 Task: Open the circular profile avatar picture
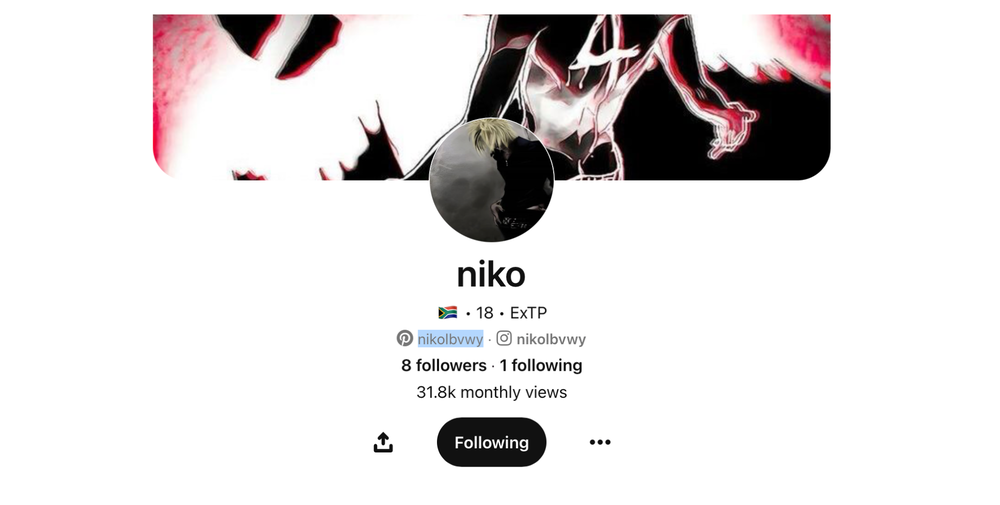point(491,180)
